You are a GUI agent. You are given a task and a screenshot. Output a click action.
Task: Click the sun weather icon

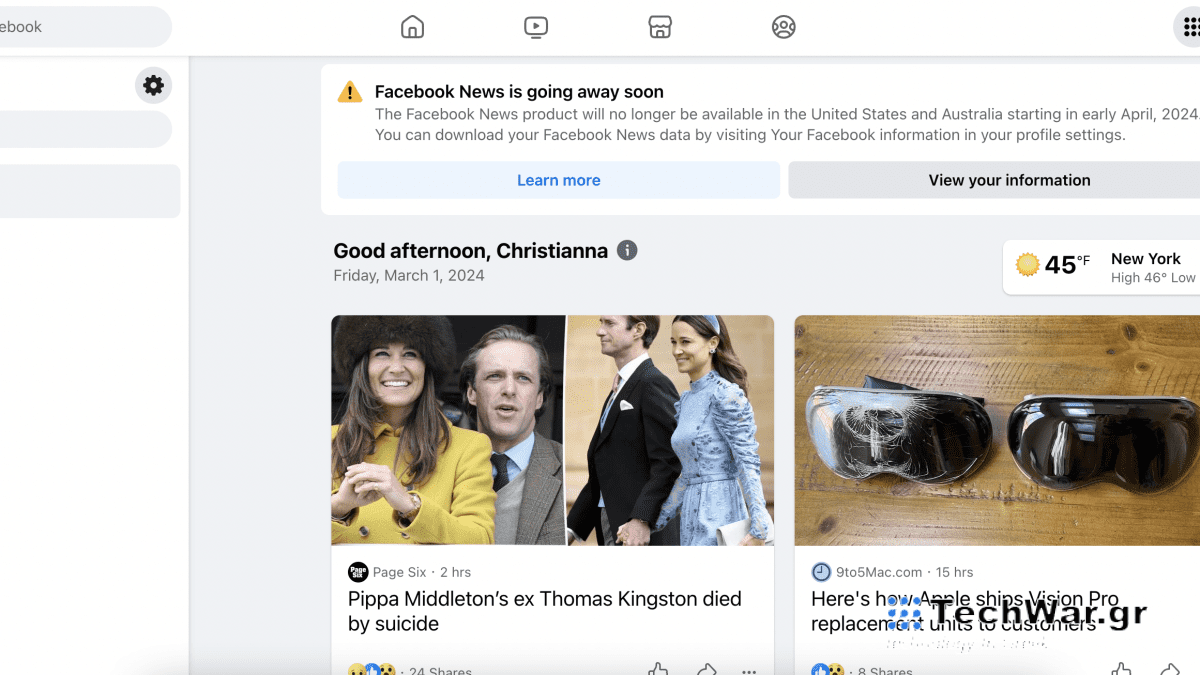click(x=1027, y=265)
